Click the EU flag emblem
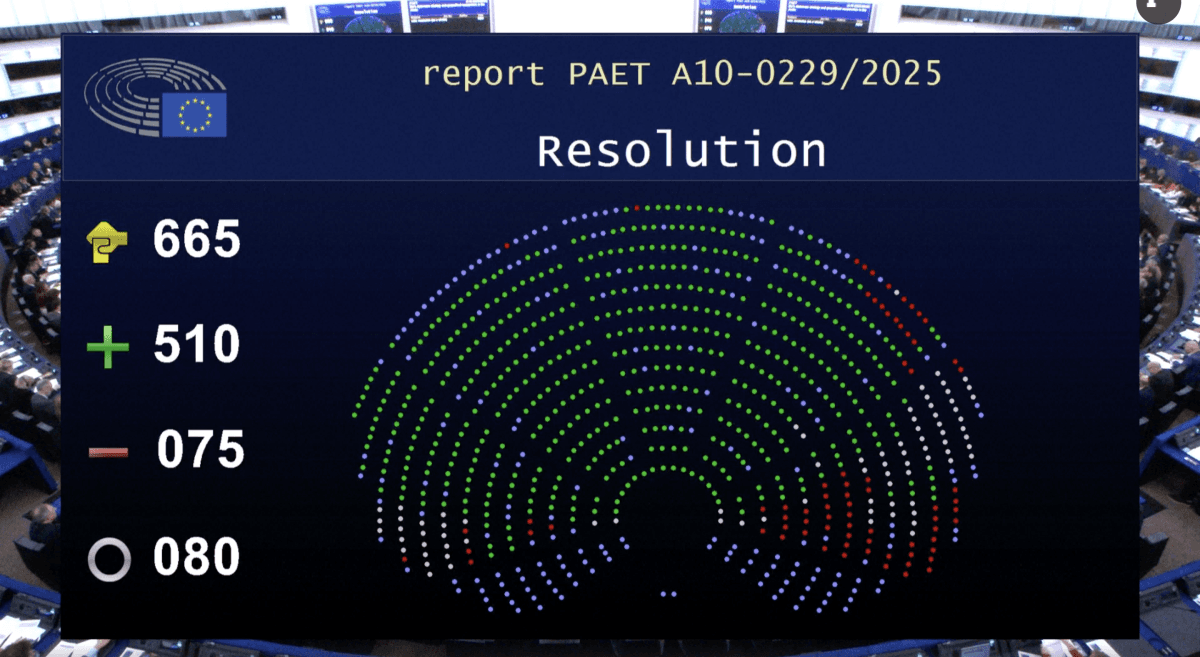The height and width of the screenshot is (657, 1200). click(x=201, y=115)
